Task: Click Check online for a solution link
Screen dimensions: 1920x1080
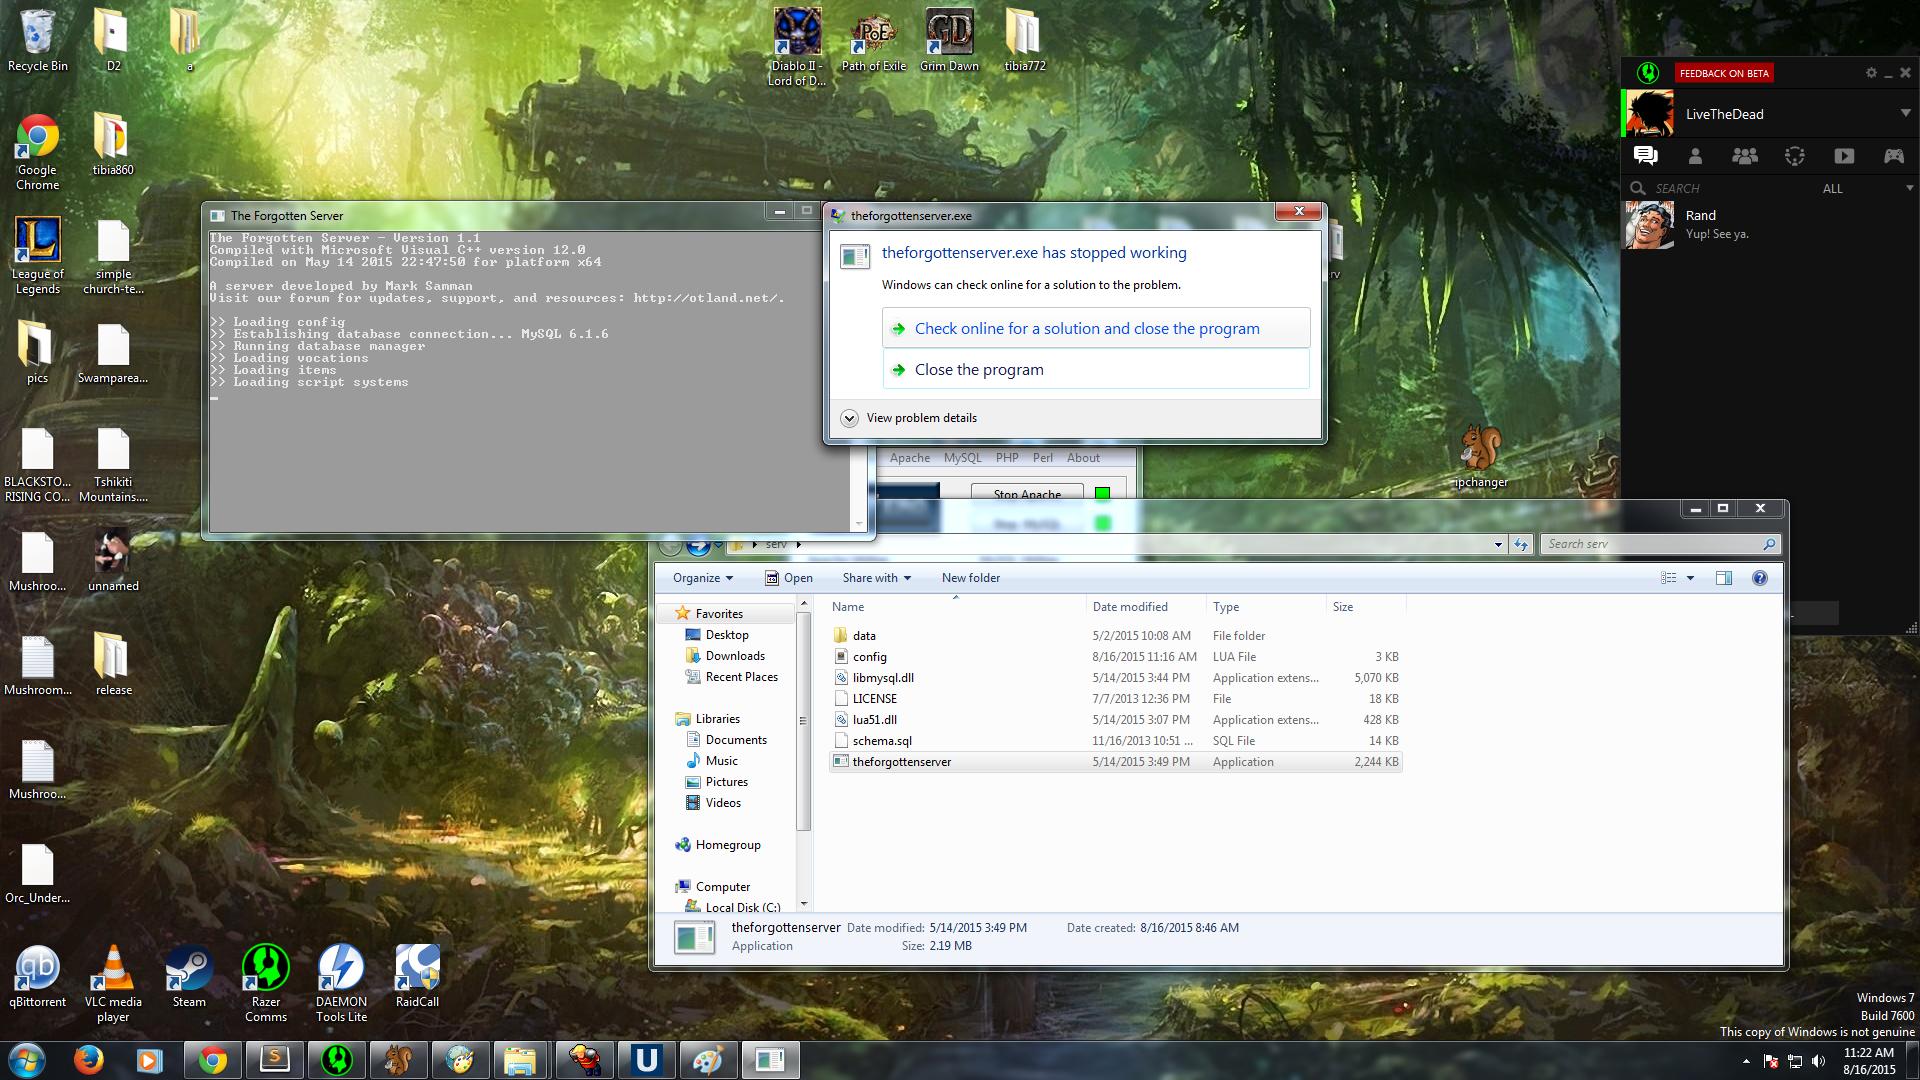Action: tap(1096, 328)
